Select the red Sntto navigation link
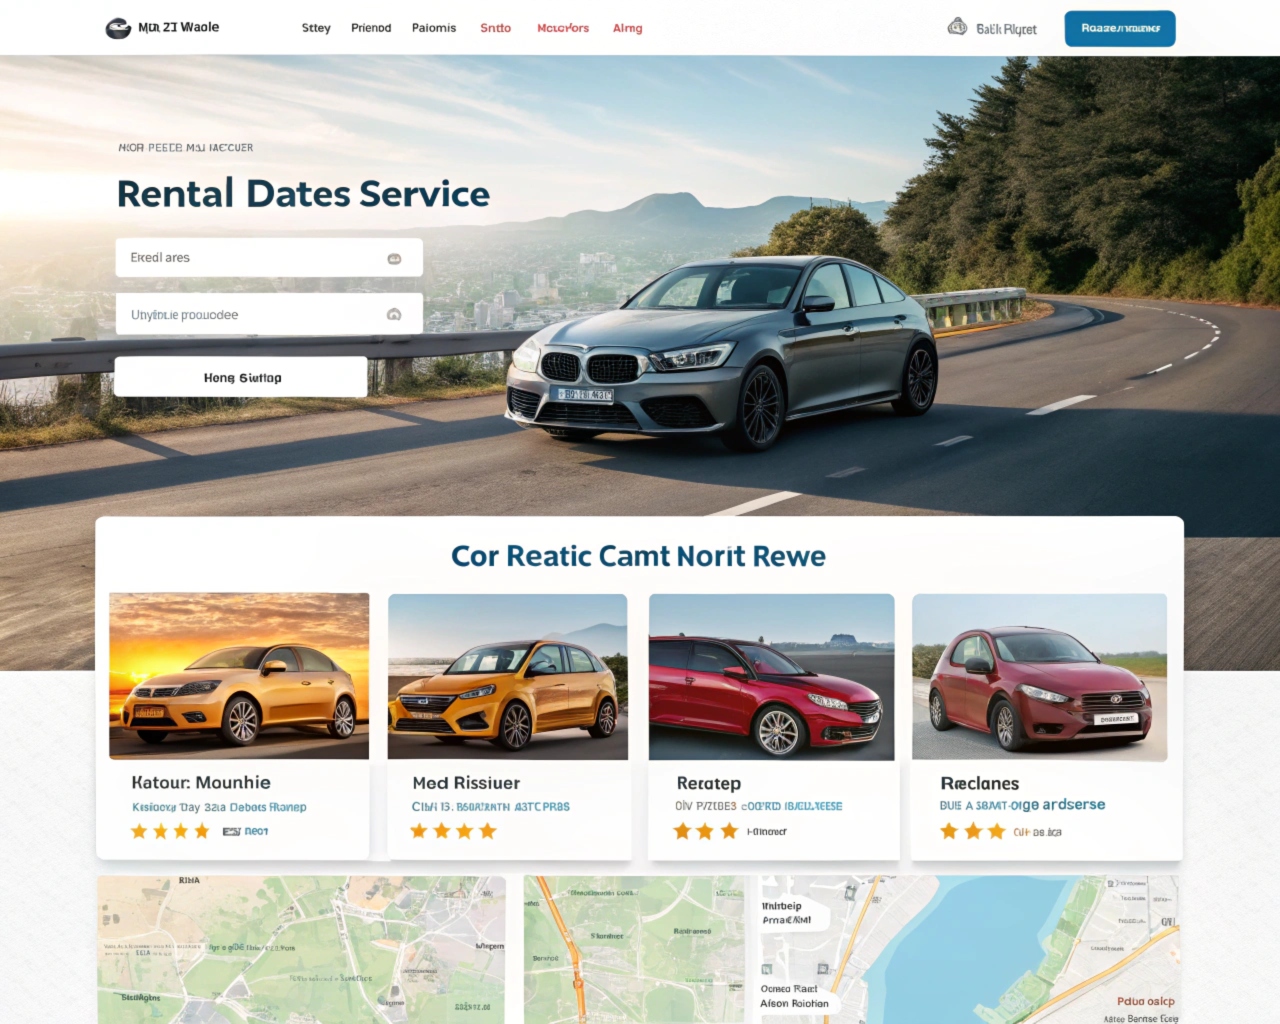This screenshot has height=1024, width=1280. [495, 28]
